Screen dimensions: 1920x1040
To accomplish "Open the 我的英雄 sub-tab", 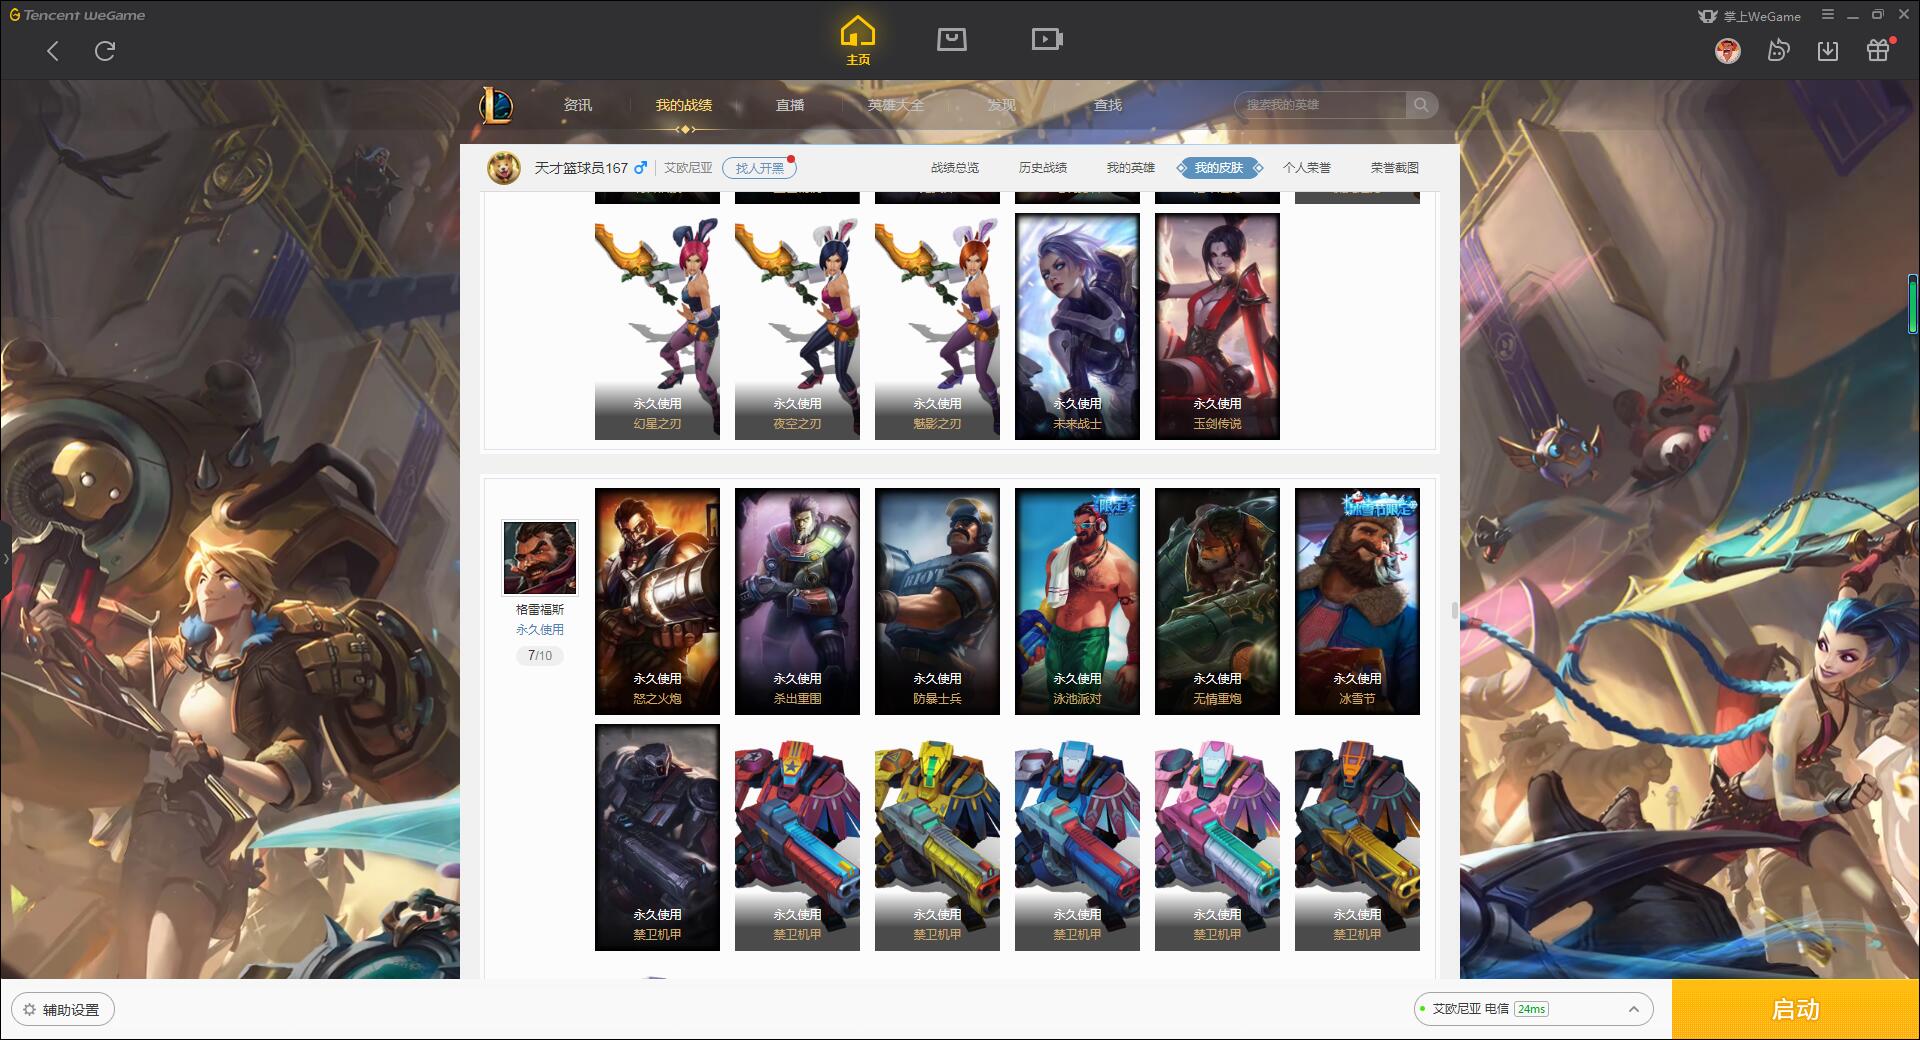I will [1131, 168].
